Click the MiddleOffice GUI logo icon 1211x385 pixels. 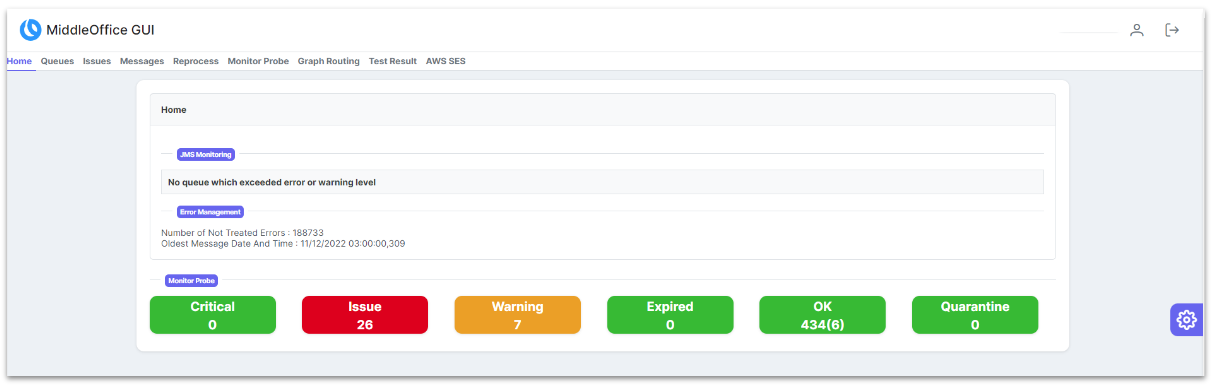pos(31,30)
